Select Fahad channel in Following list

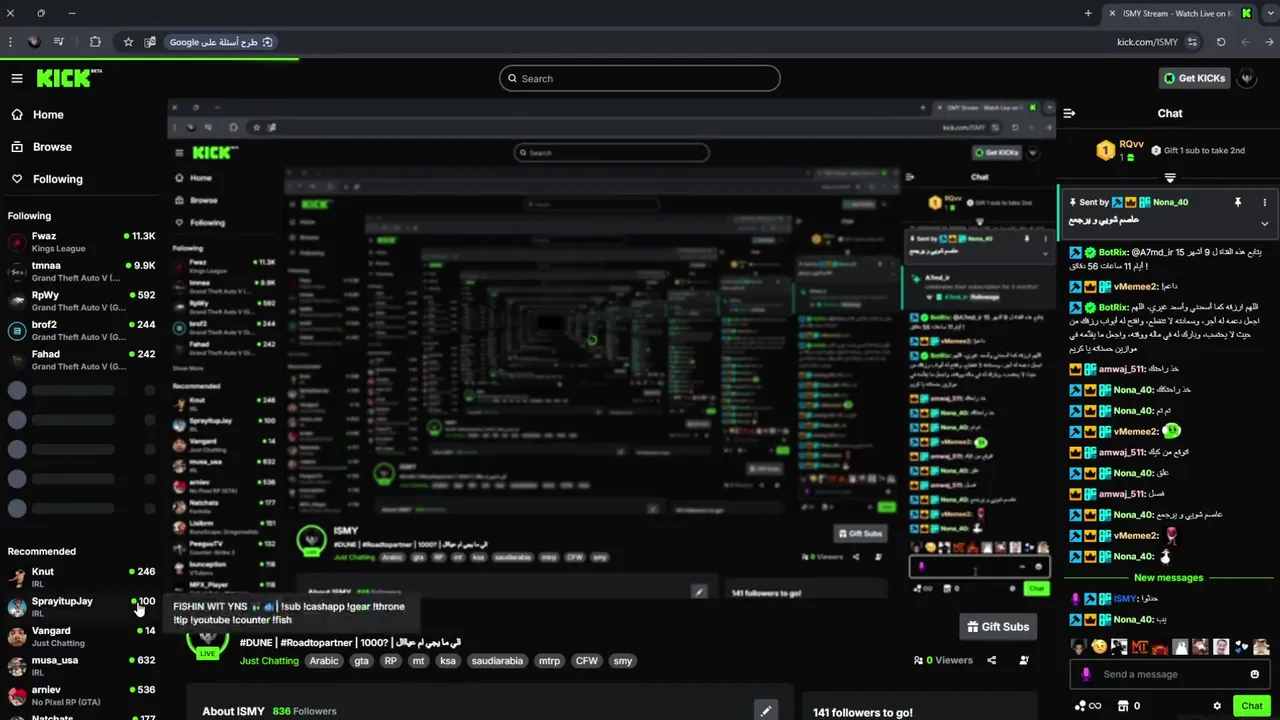click(x=81, y=359)
